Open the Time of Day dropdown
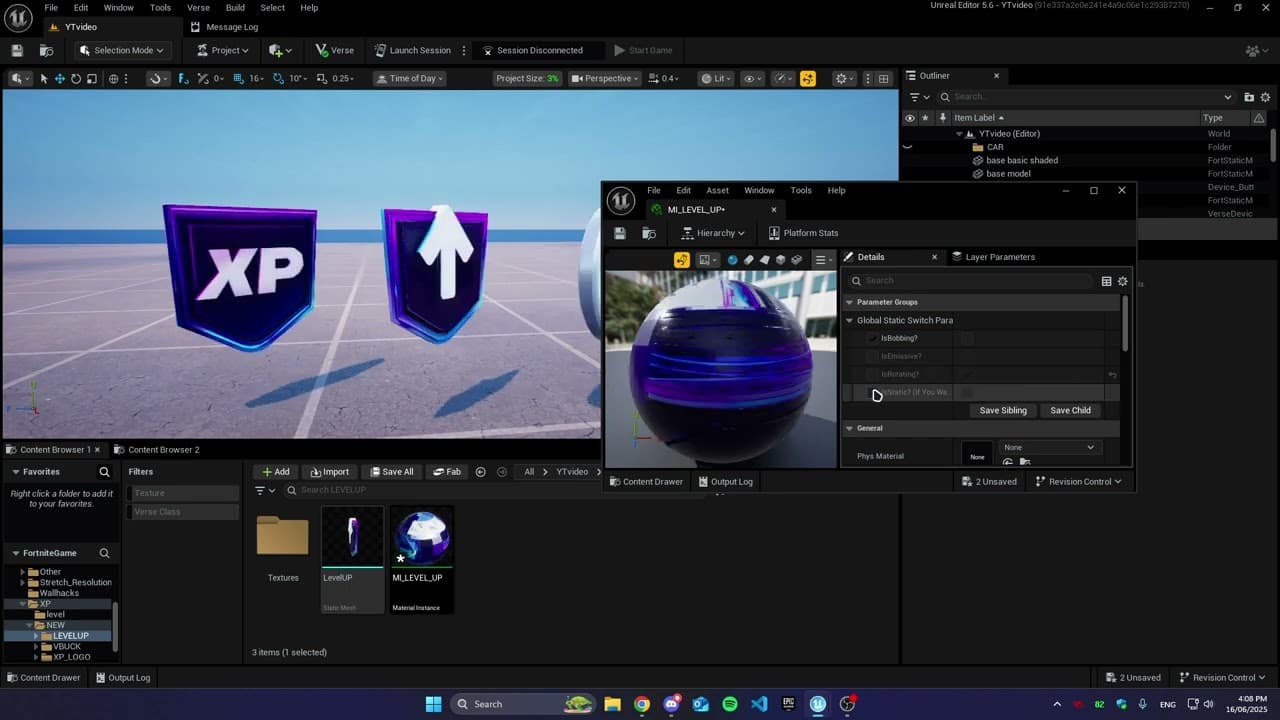 [x=410, y=78]
